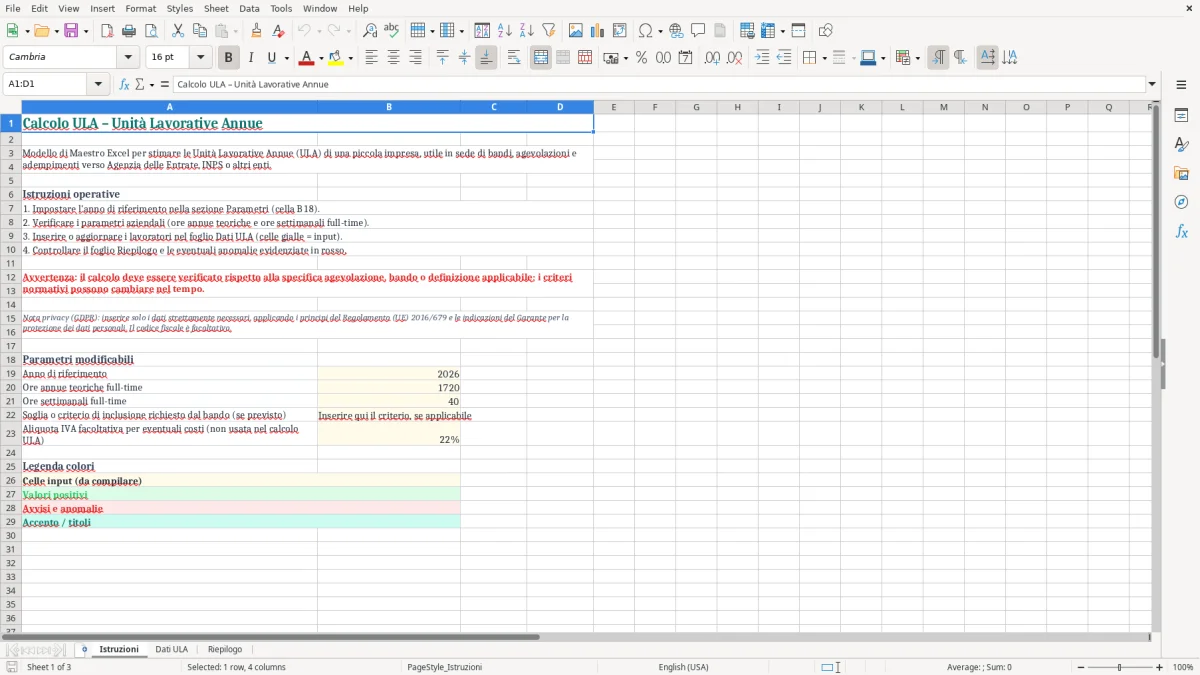Switch to the Dati ULA sheet tab
Screen dimensions: 1200x675
171,649
